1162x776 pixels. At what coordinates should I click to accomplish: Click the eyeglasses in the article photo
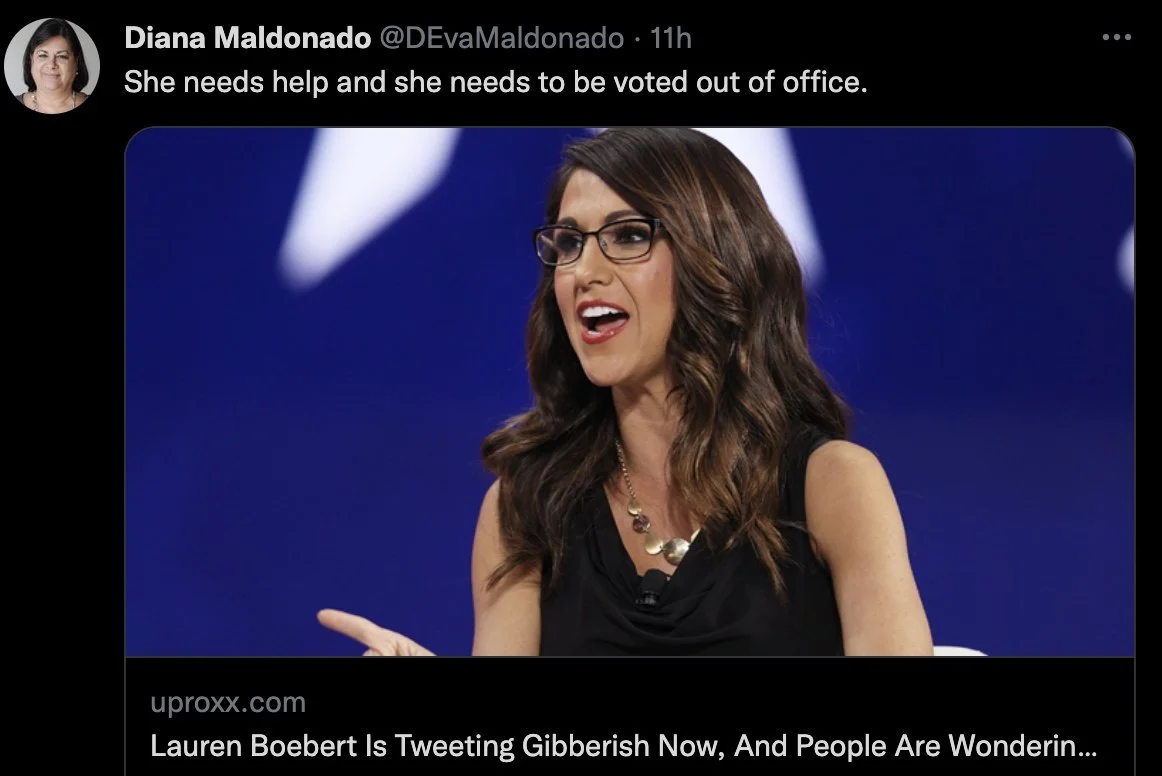click(x=599, y=240)
